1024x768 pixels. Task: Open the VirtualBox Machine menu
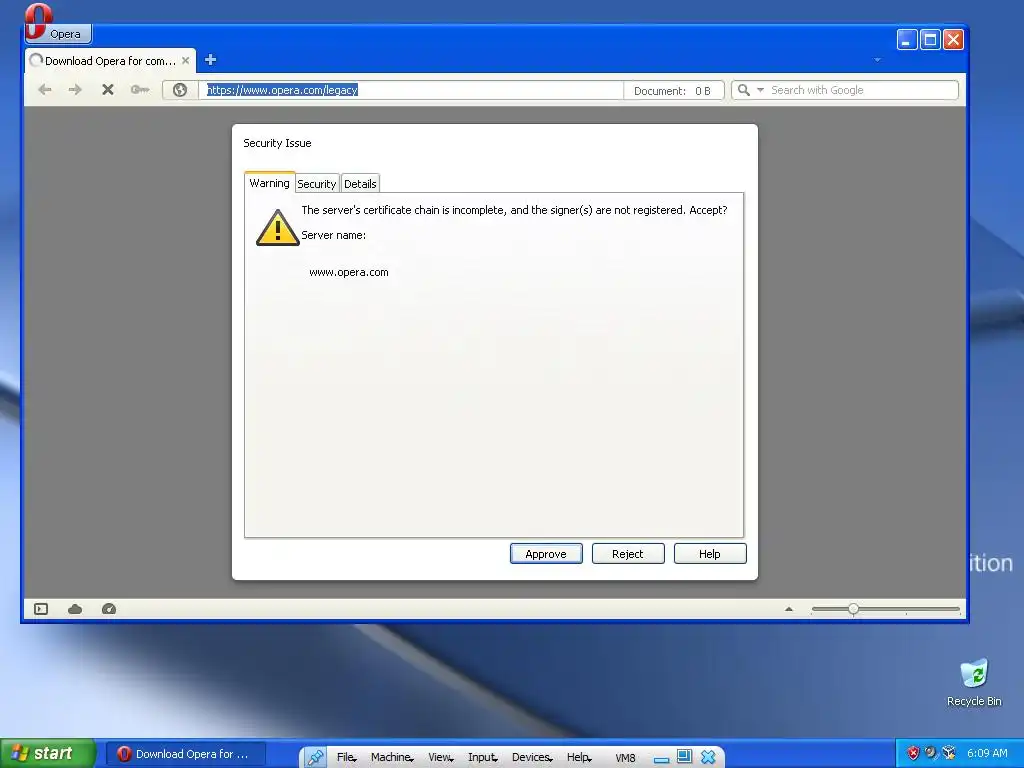(392, 757)
